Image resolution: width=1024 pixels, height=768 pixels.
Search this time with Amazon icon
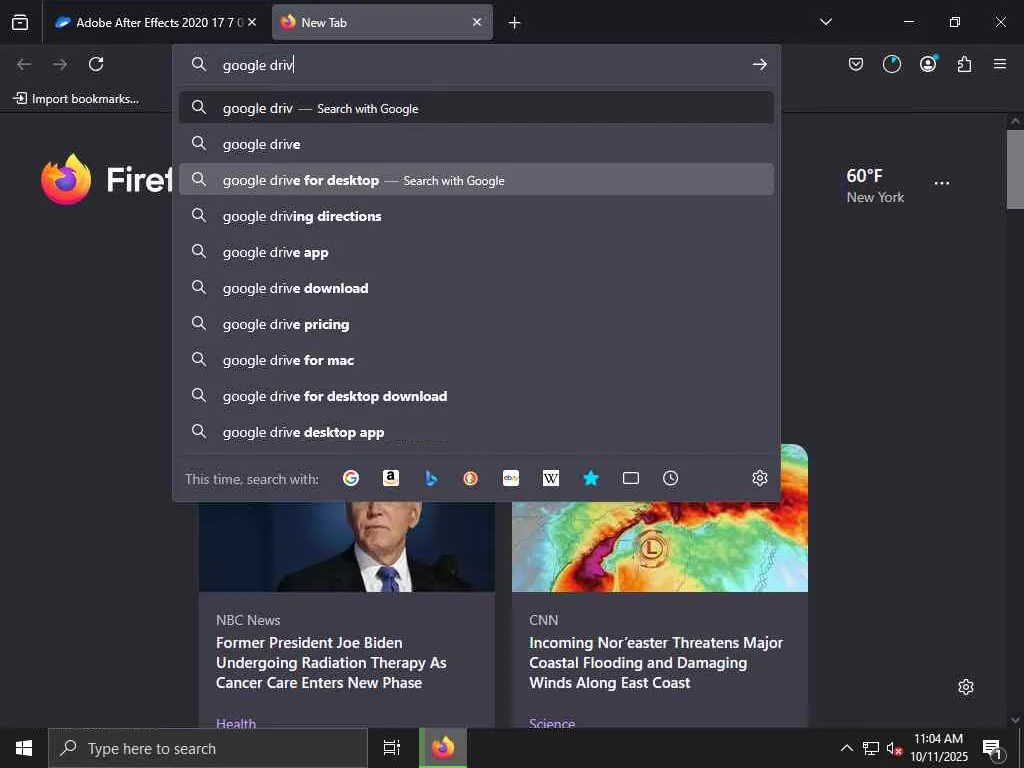point(391,478)
